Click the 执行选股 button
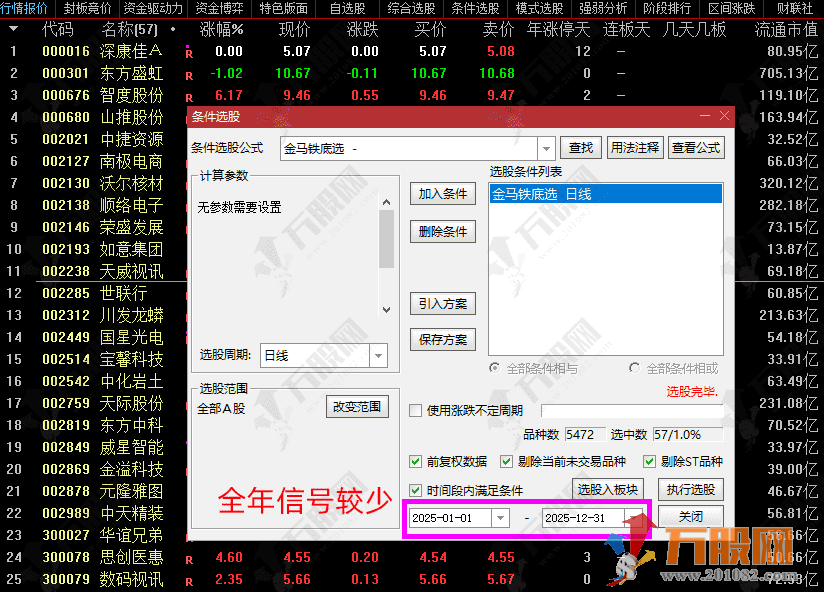The width and height of the screenshot is (824, 592). click(x=691, y=489)
